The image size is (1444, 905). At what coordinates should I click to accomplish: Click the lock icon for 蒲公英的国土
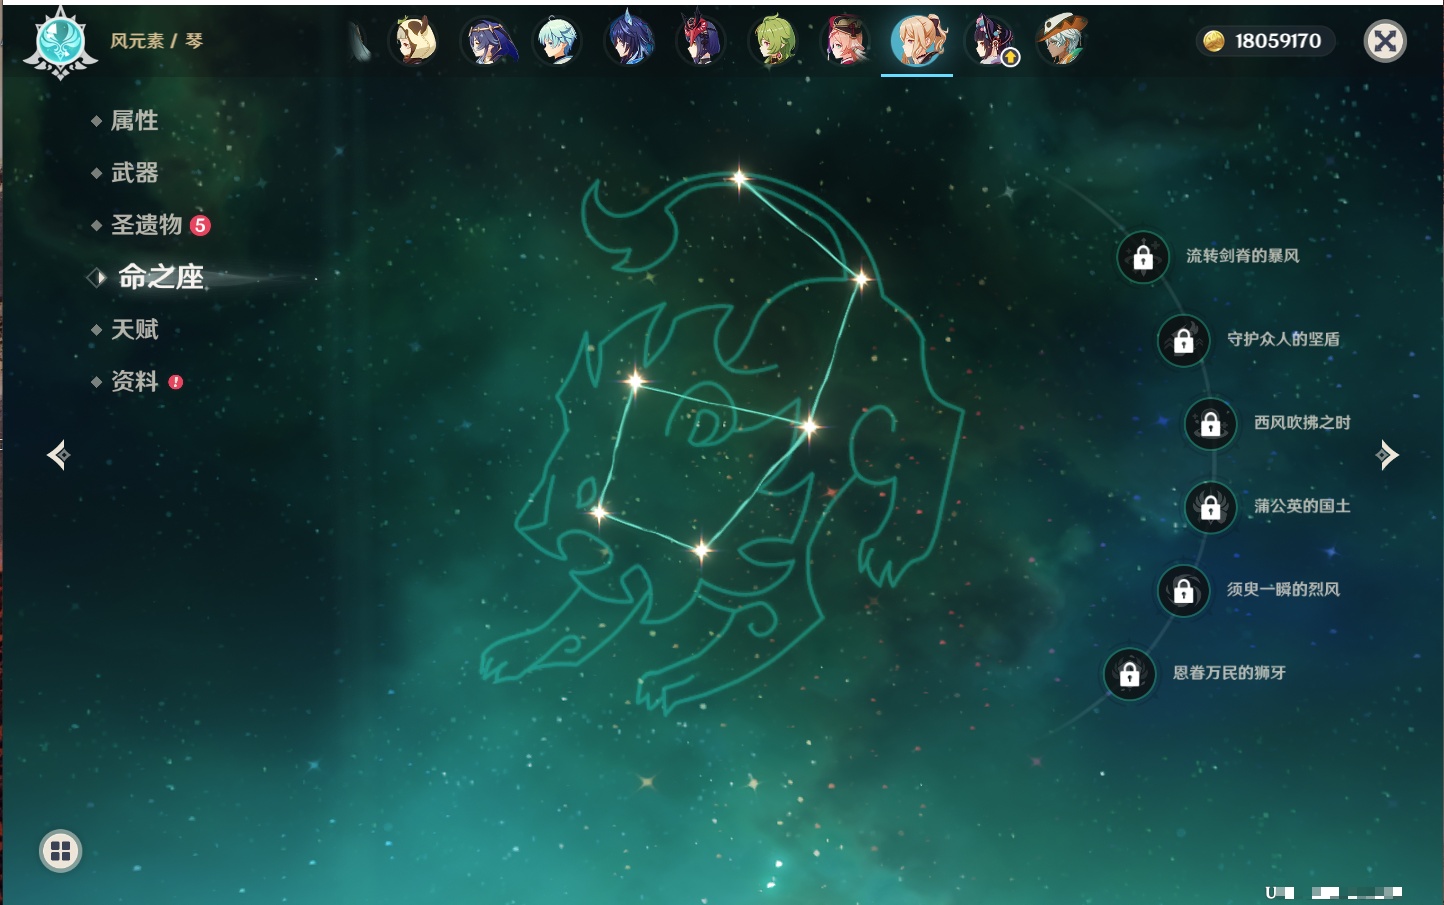pyautogui.click(x=1211, y=508)
